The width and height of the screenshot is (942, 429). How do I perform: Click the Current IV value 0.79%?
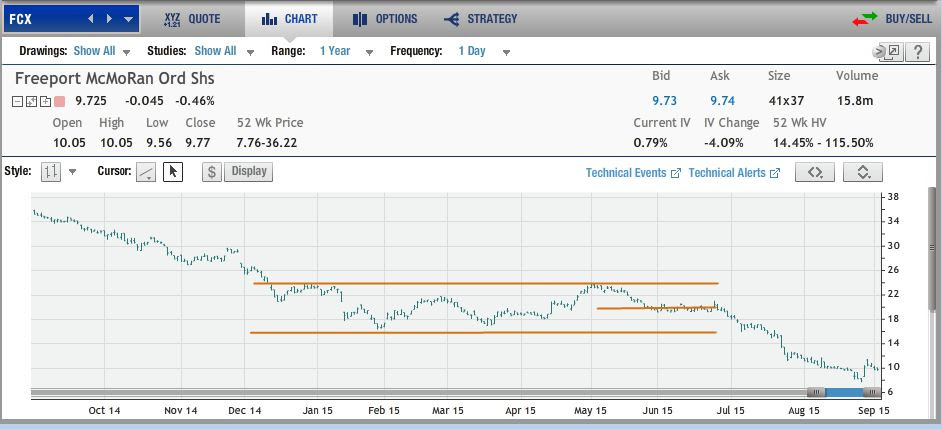(x=651, y=143)
